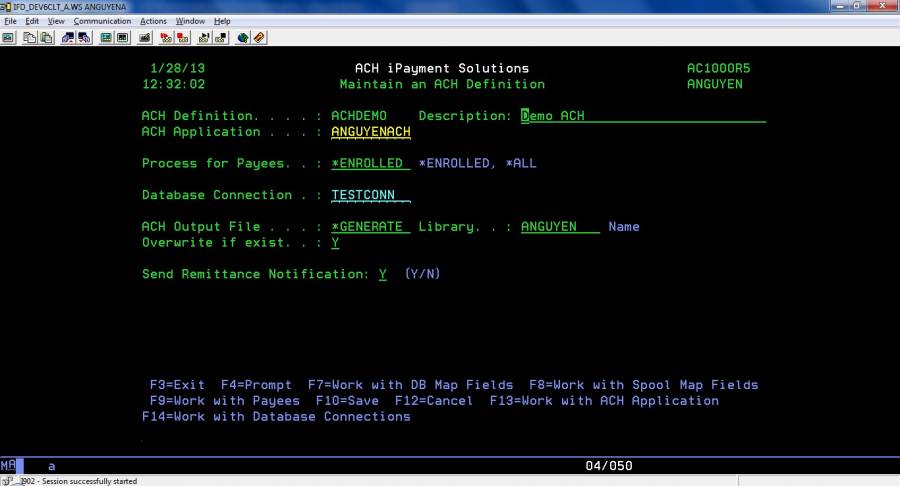Viewport: 900px width, 486px height.
Task: Click into the Description field
Action: (x=642, y=116)
